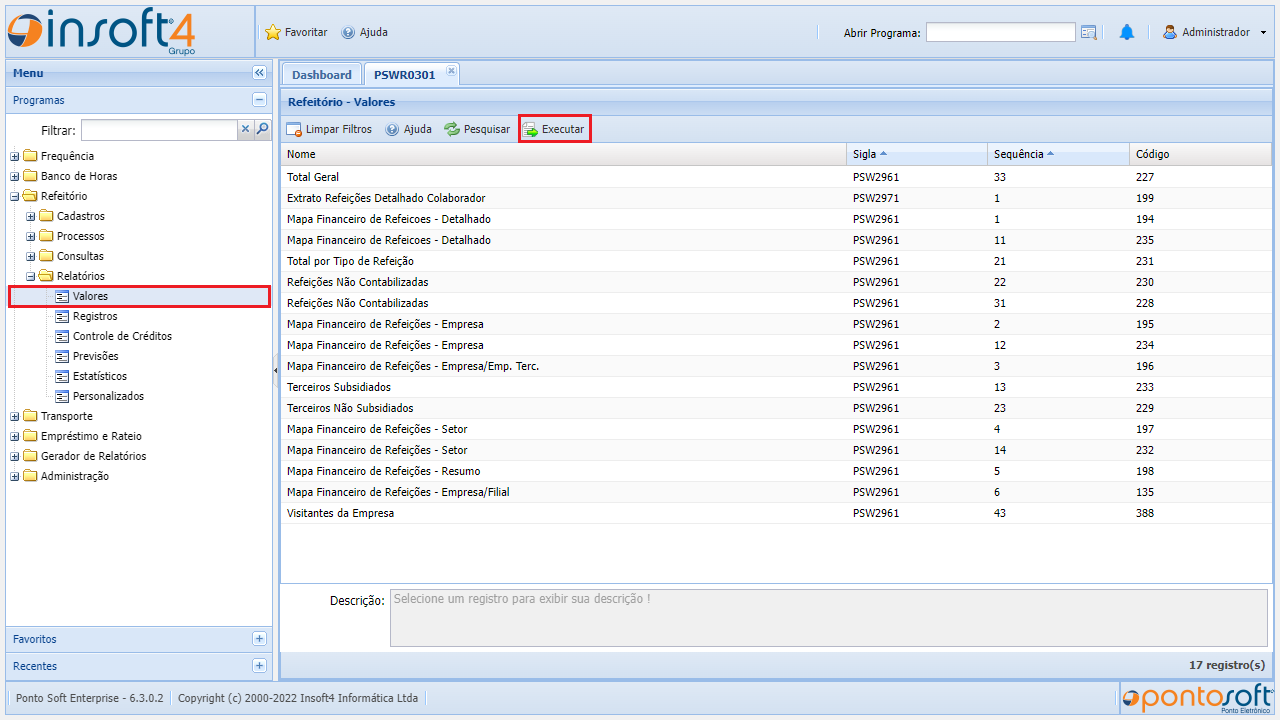The height and width of the screenshot is (720, 1280).
Task: Expand the Frequência folder
Action: click(15, 156)
